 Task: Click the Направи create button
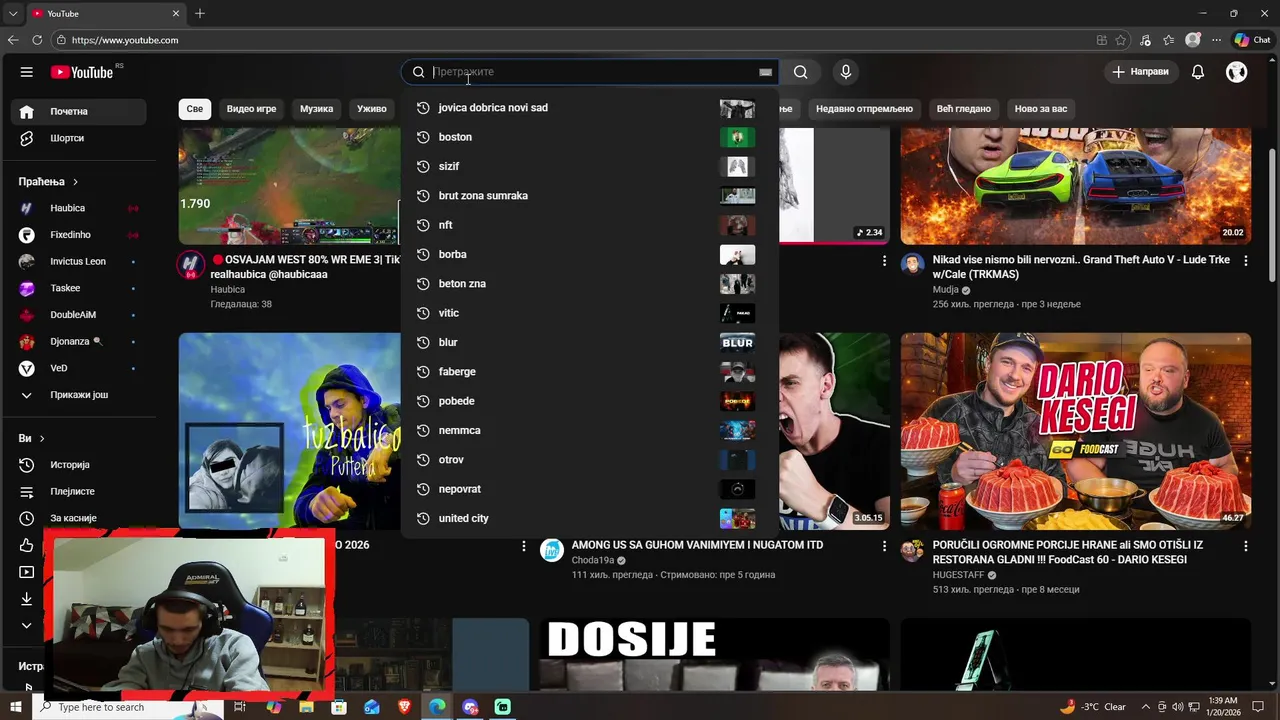coord(1140,72)
